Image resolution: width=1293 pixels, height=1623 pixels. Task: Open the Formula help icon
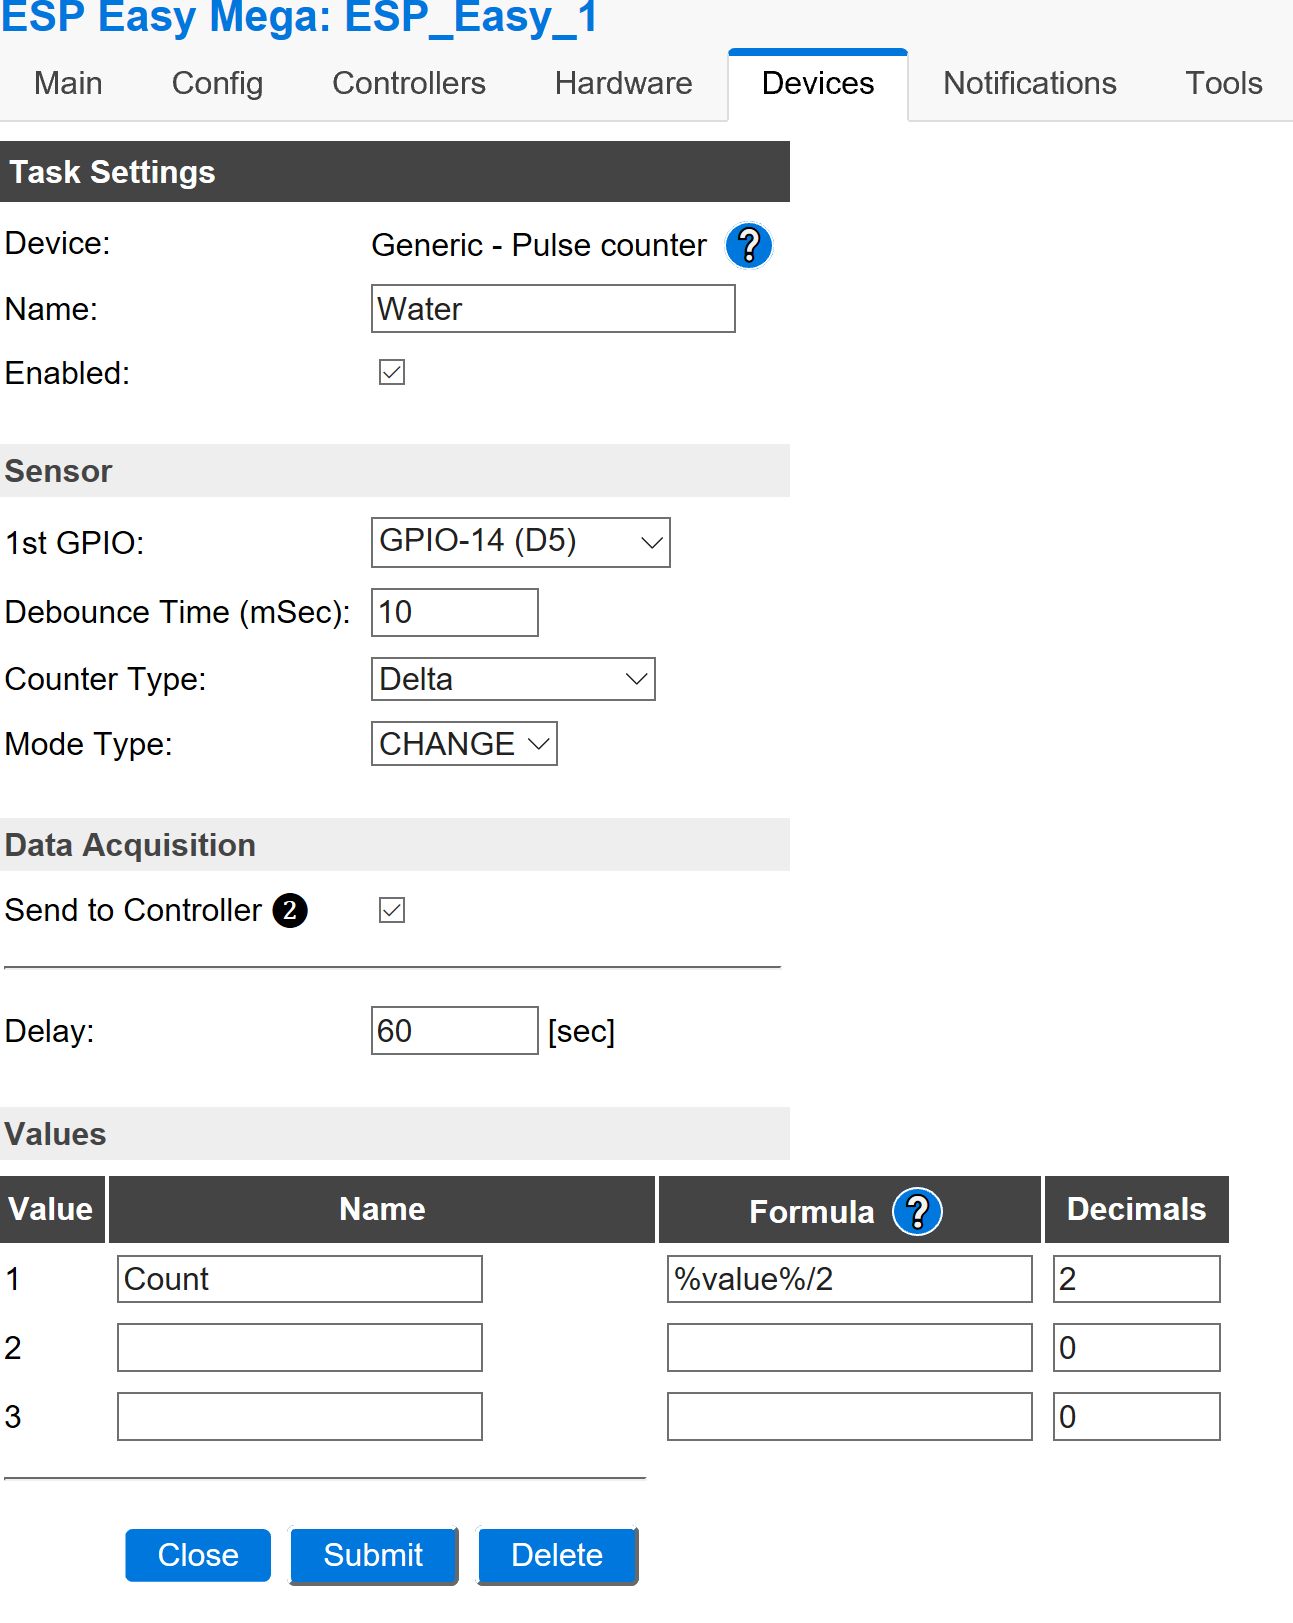[917, 1211]
